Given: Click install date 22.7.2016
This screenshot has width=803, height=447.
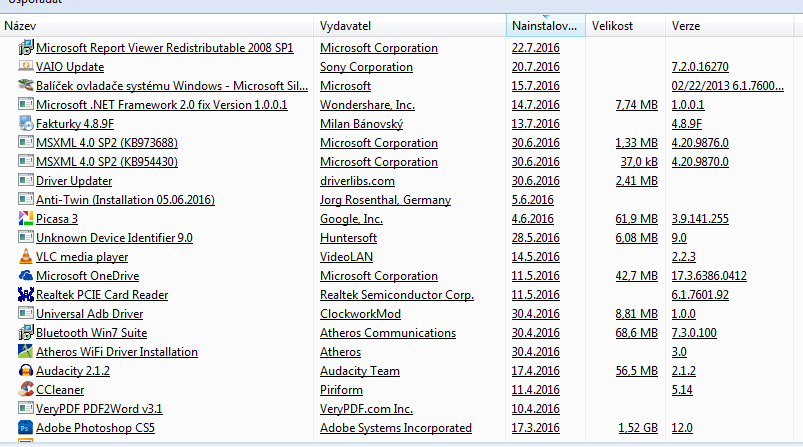Looking at the screenshot, I should pyautogui.click(x=535, y=48).
